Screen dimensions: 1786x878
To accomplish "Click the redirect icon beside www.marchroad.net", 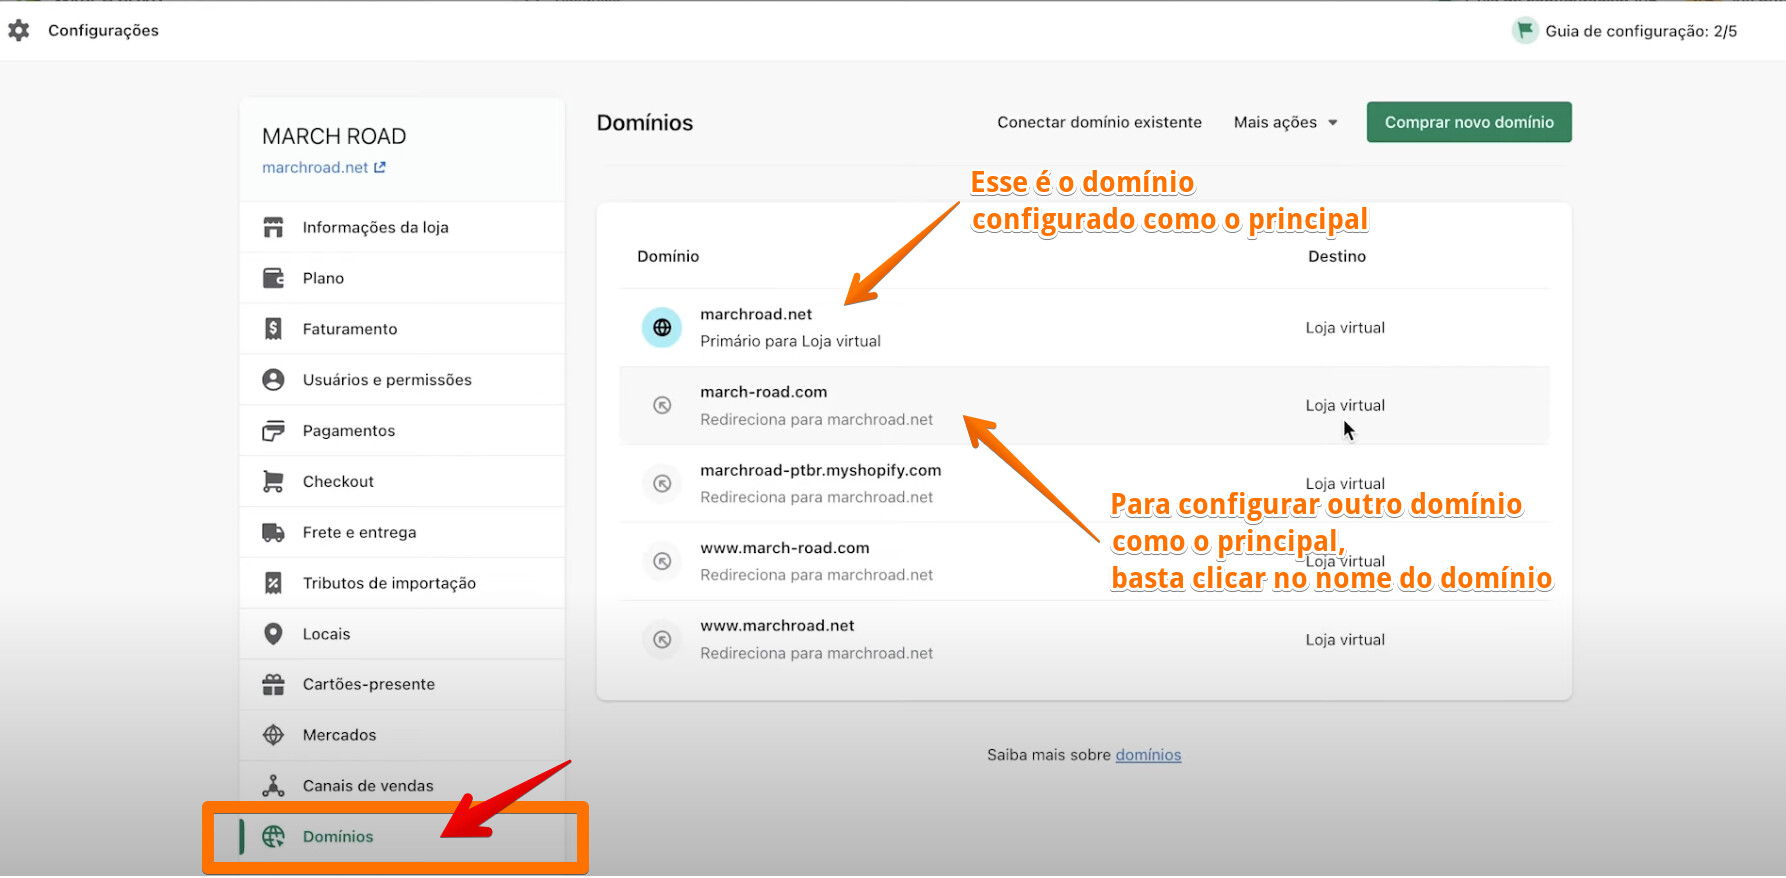I will point(662,640).
